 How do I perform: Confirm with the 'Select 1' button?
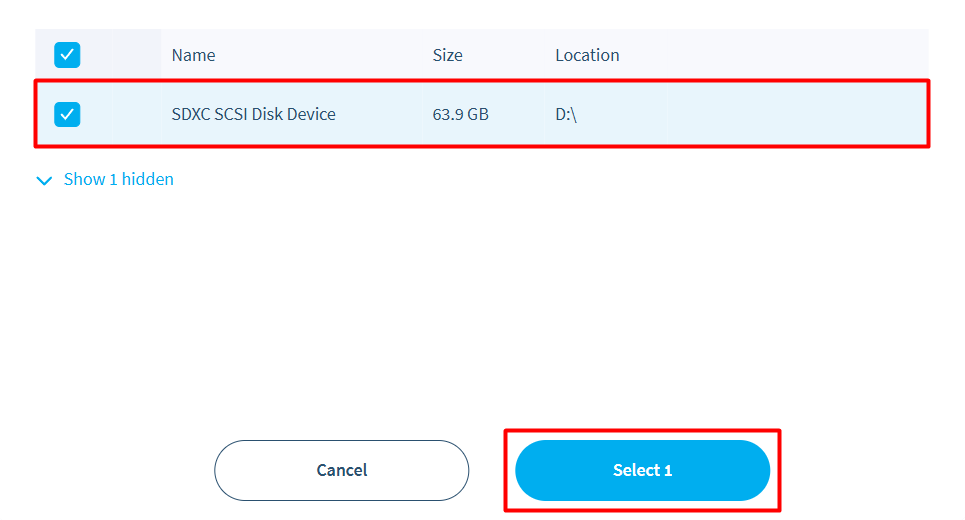(642, 470)
